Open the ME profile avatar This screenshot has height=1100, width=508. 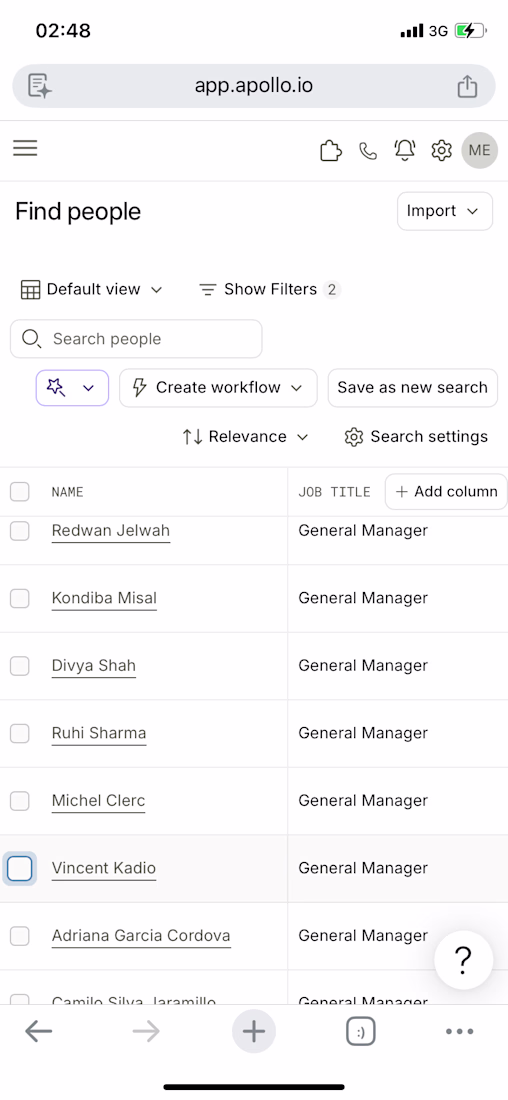click(480, 150)
